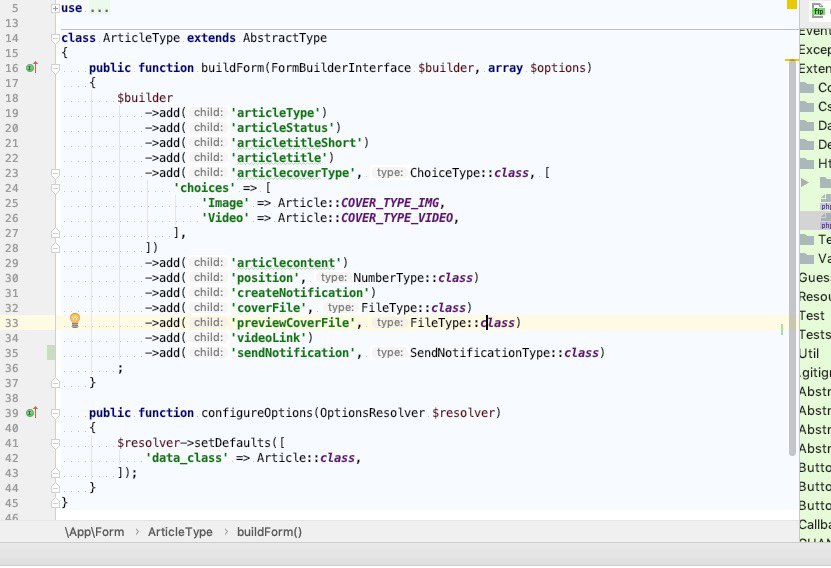This screenshot has height=568, width=831.
Task: Click the implements gutter icon beside configureOptions
Action: tap(32, 413)
